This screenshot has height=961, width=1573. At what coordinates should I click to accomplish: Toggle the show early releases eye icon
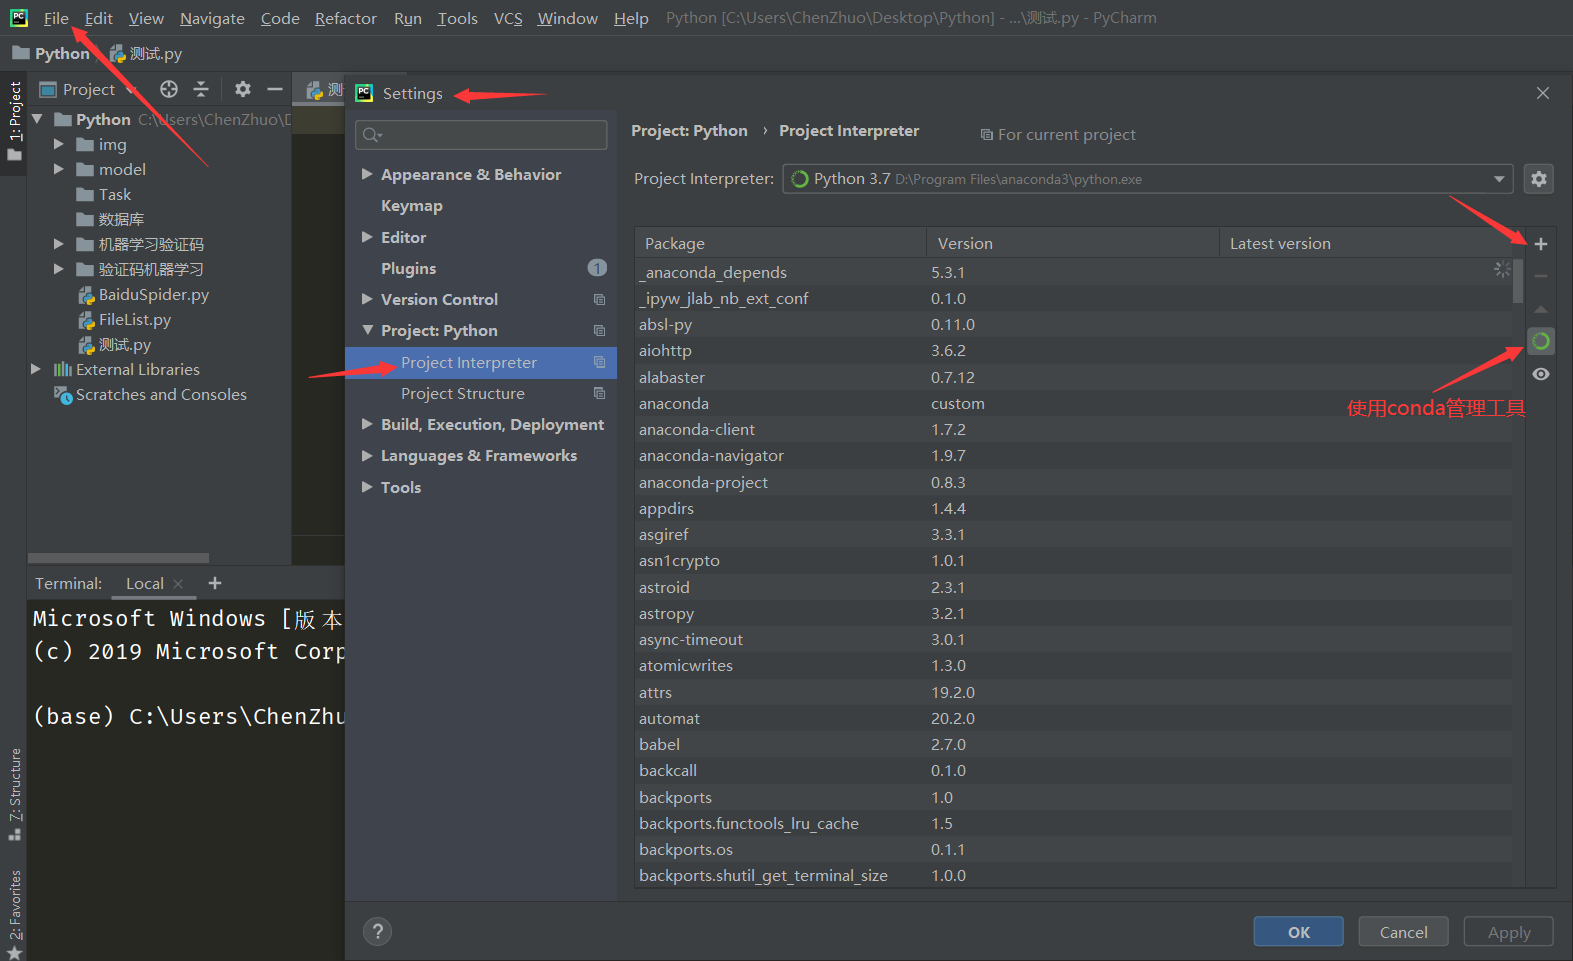[1540, 374]
